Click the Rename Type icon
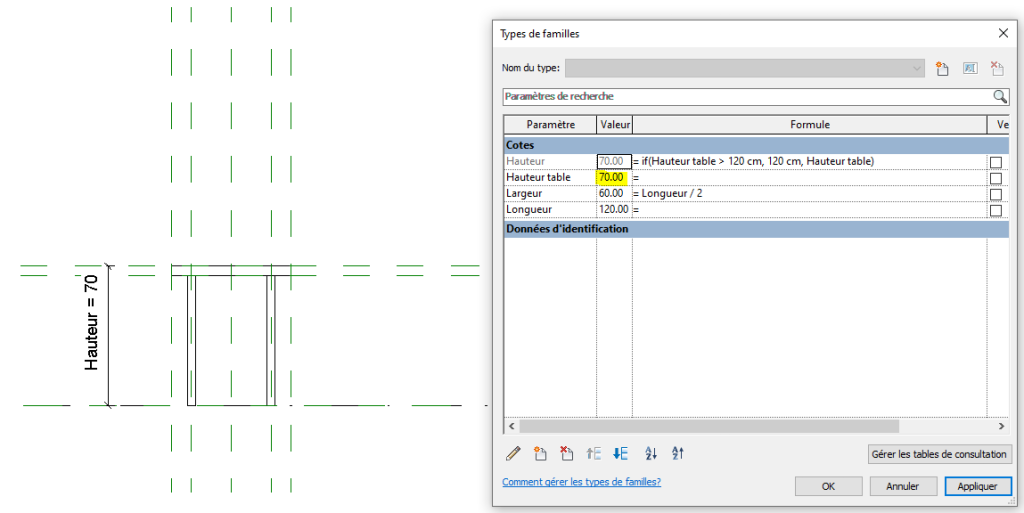Viewport: 1024px width, 513px height. [x=969, y=68]
